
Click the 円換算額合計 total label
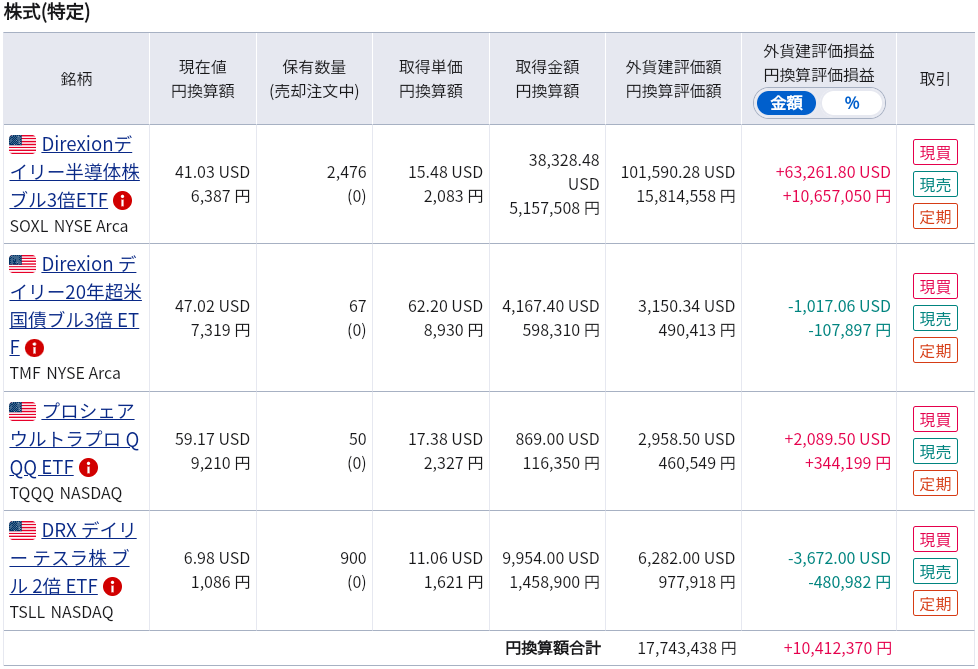(553, 648)
